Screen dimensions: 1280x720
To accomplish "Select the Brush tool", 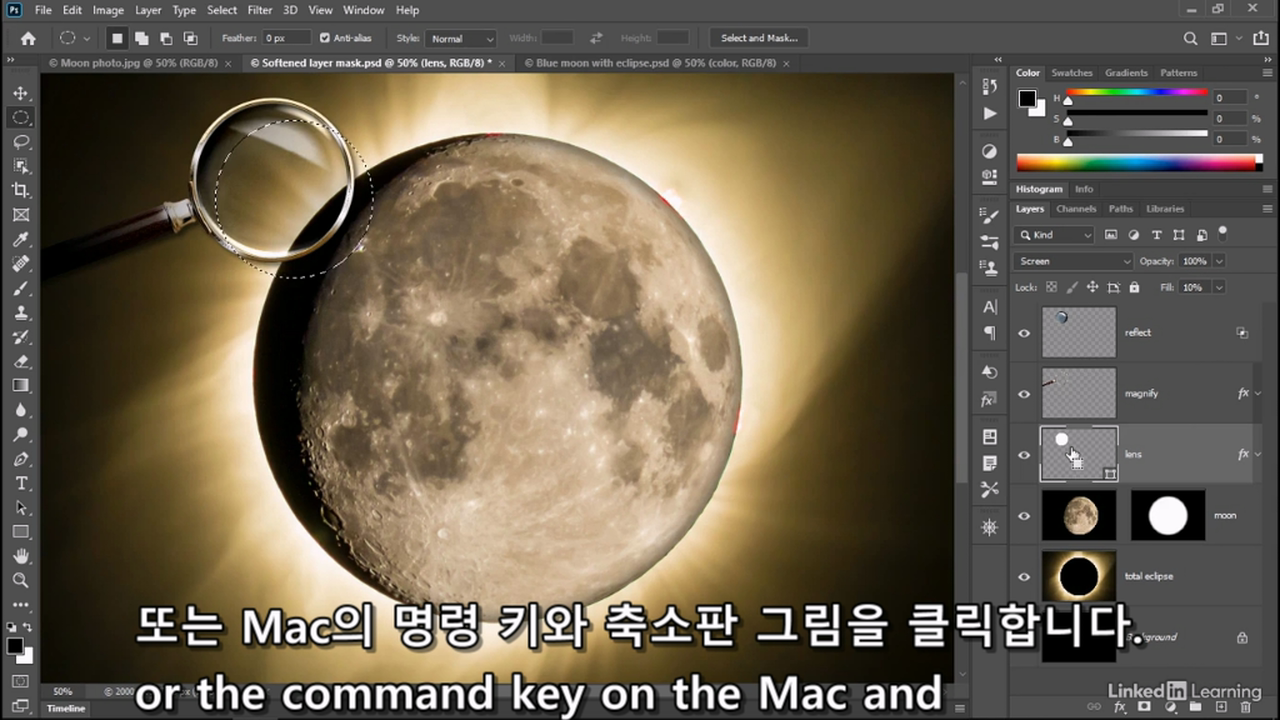I will coord(21,288).
